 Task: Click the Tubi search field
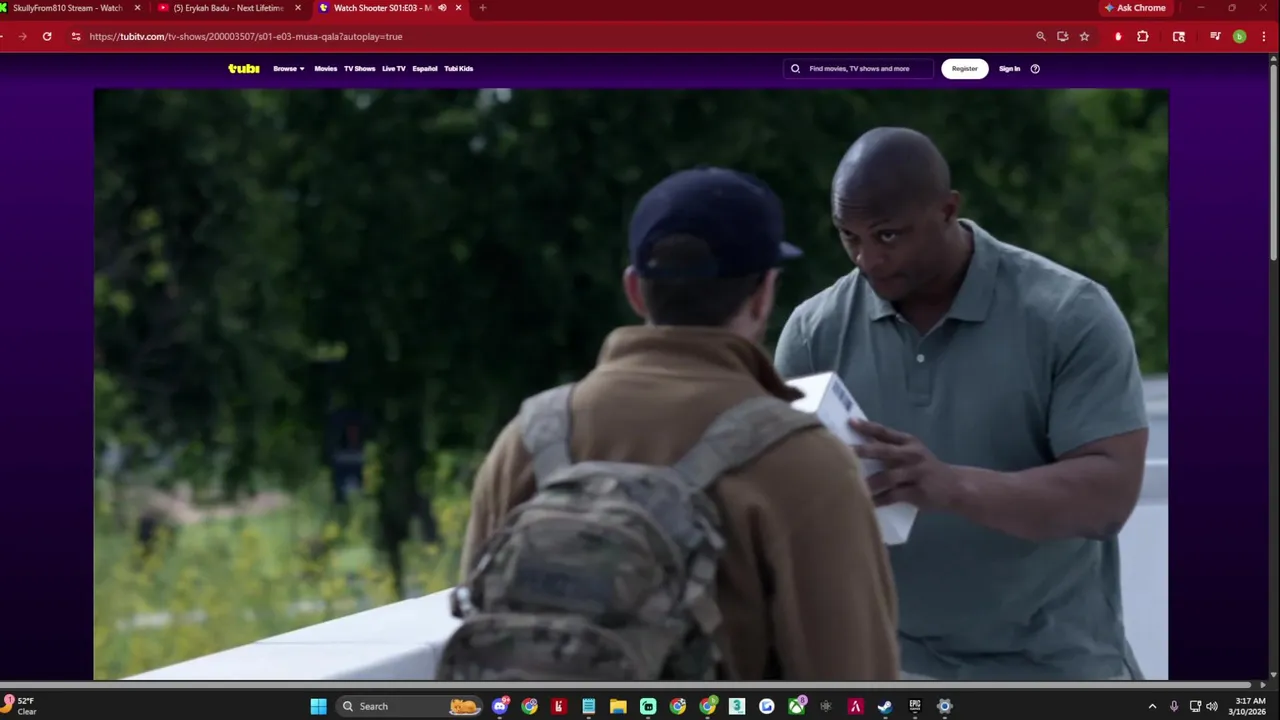858,69
